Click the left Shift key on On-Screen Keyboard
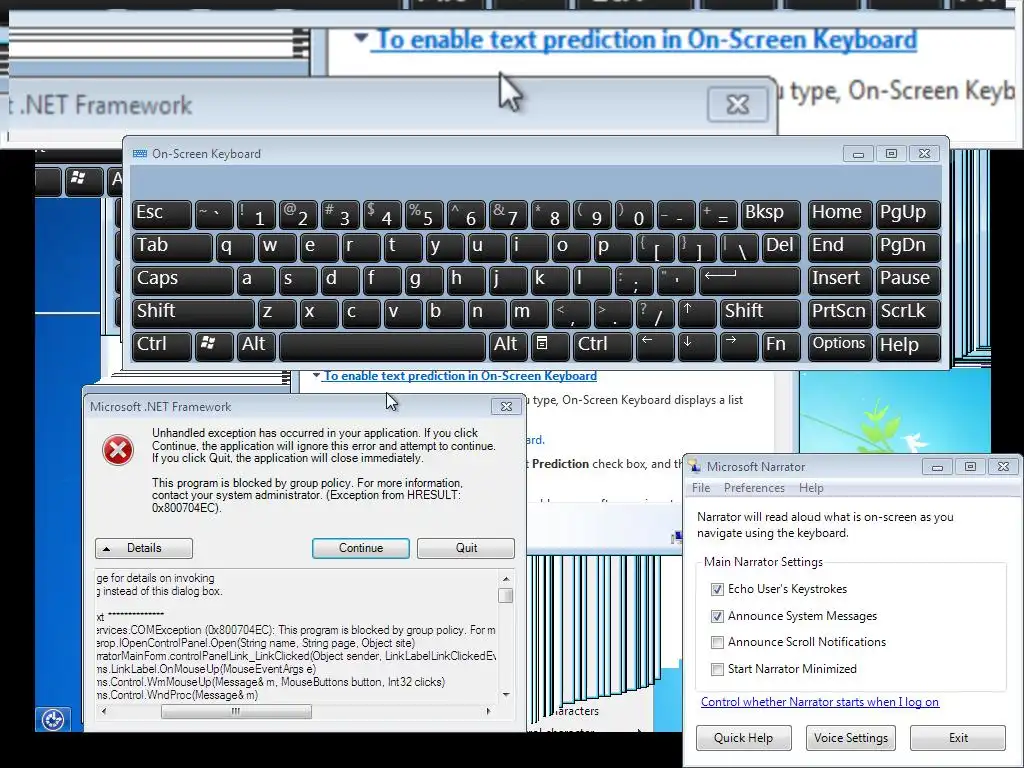This screenshot has height=768, width=1024. tap(193, 313)
